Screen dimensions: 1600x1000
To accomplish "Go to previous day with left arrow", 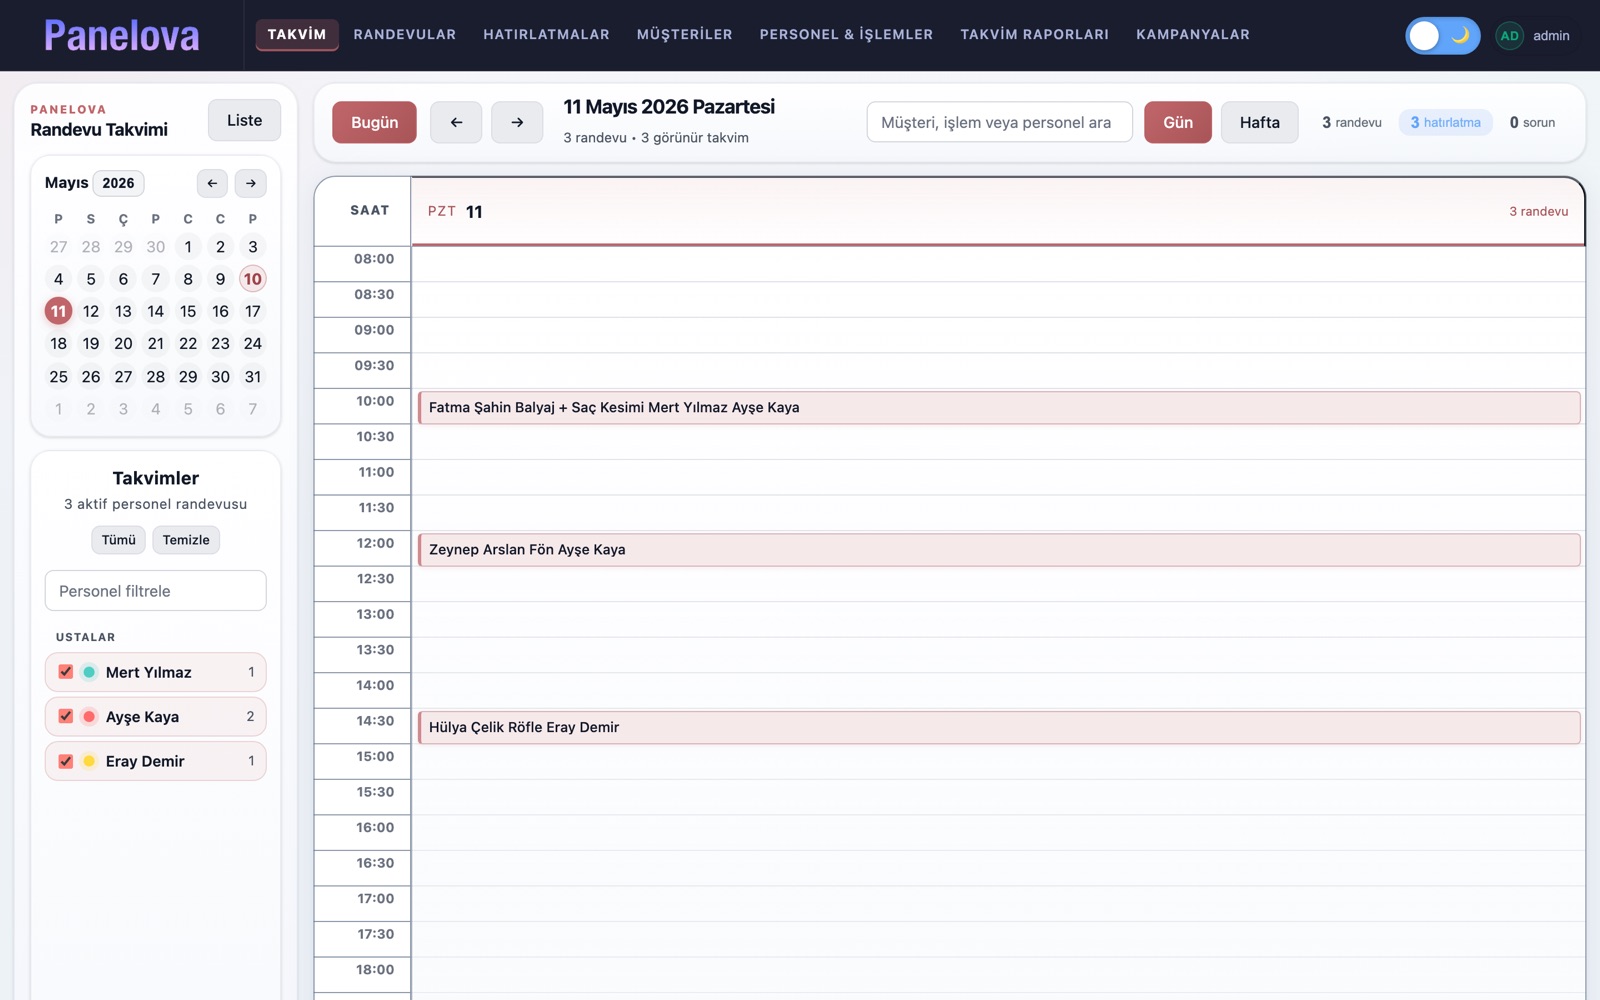I will click(x=456, y=122).
